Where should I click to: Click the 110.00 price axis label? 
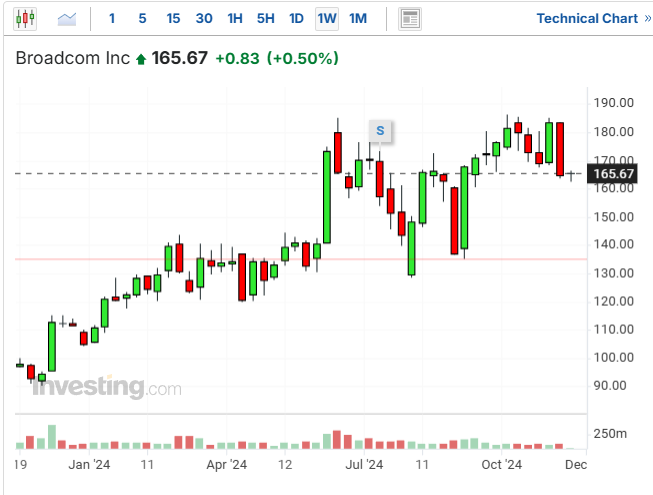[613, 329]
